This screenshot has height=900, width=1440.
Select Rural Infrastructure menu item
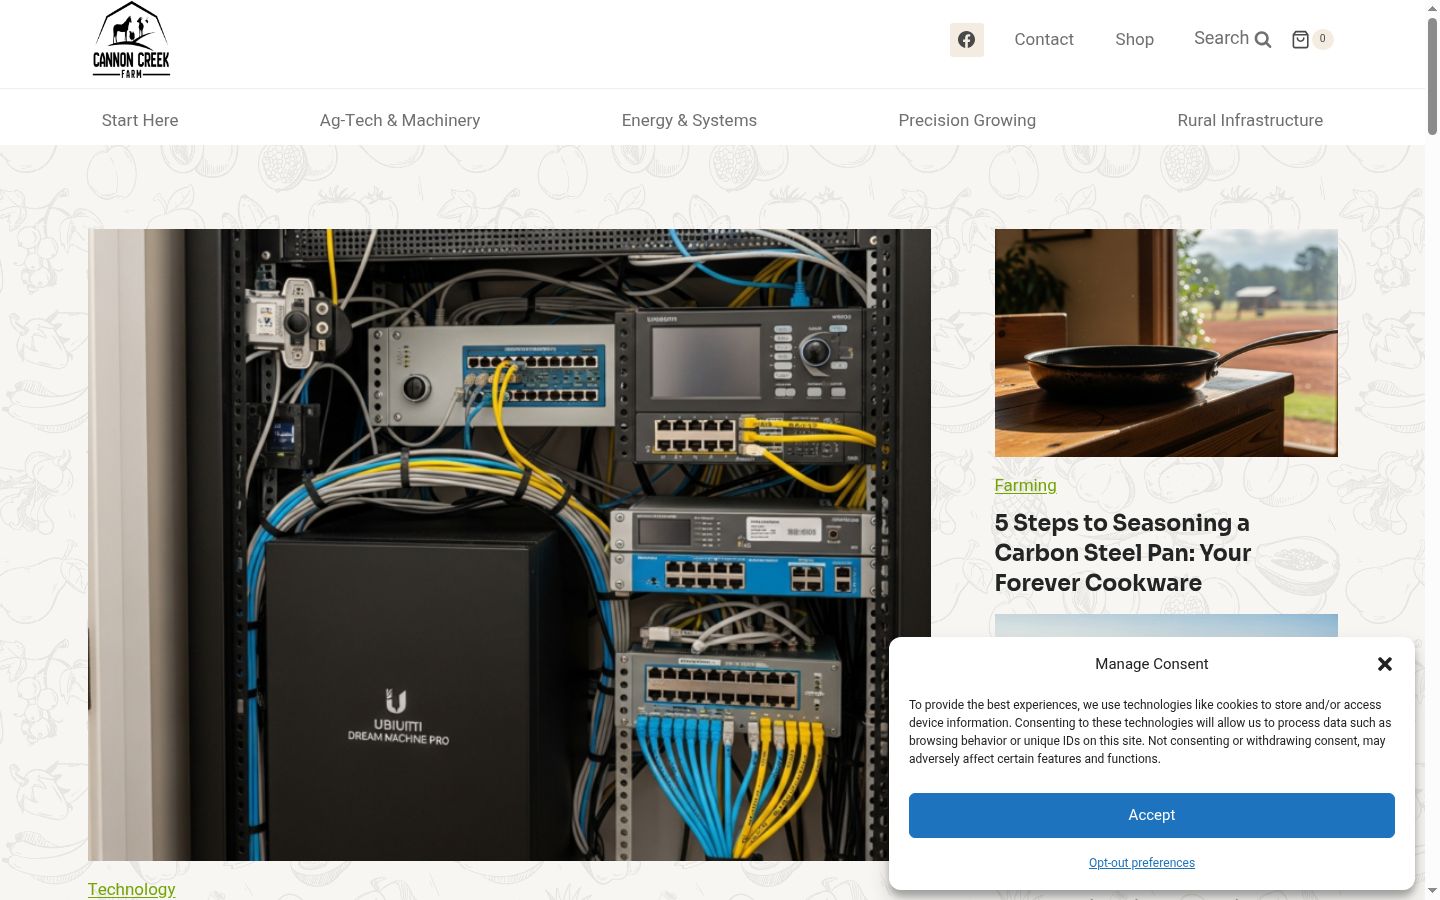click(x=1250, y=120)
